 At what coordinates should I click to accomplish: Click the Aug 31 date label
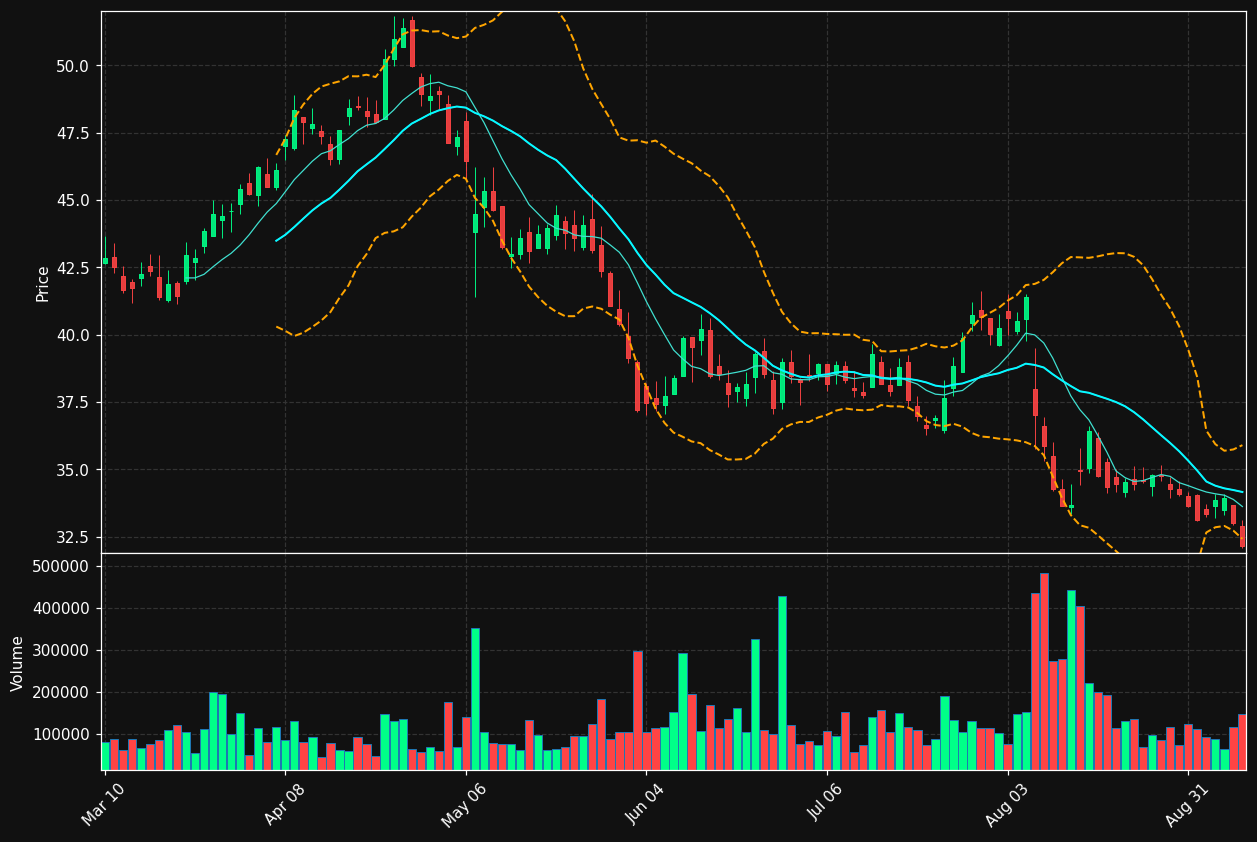pyautogui.click(x=1187, y=805)
